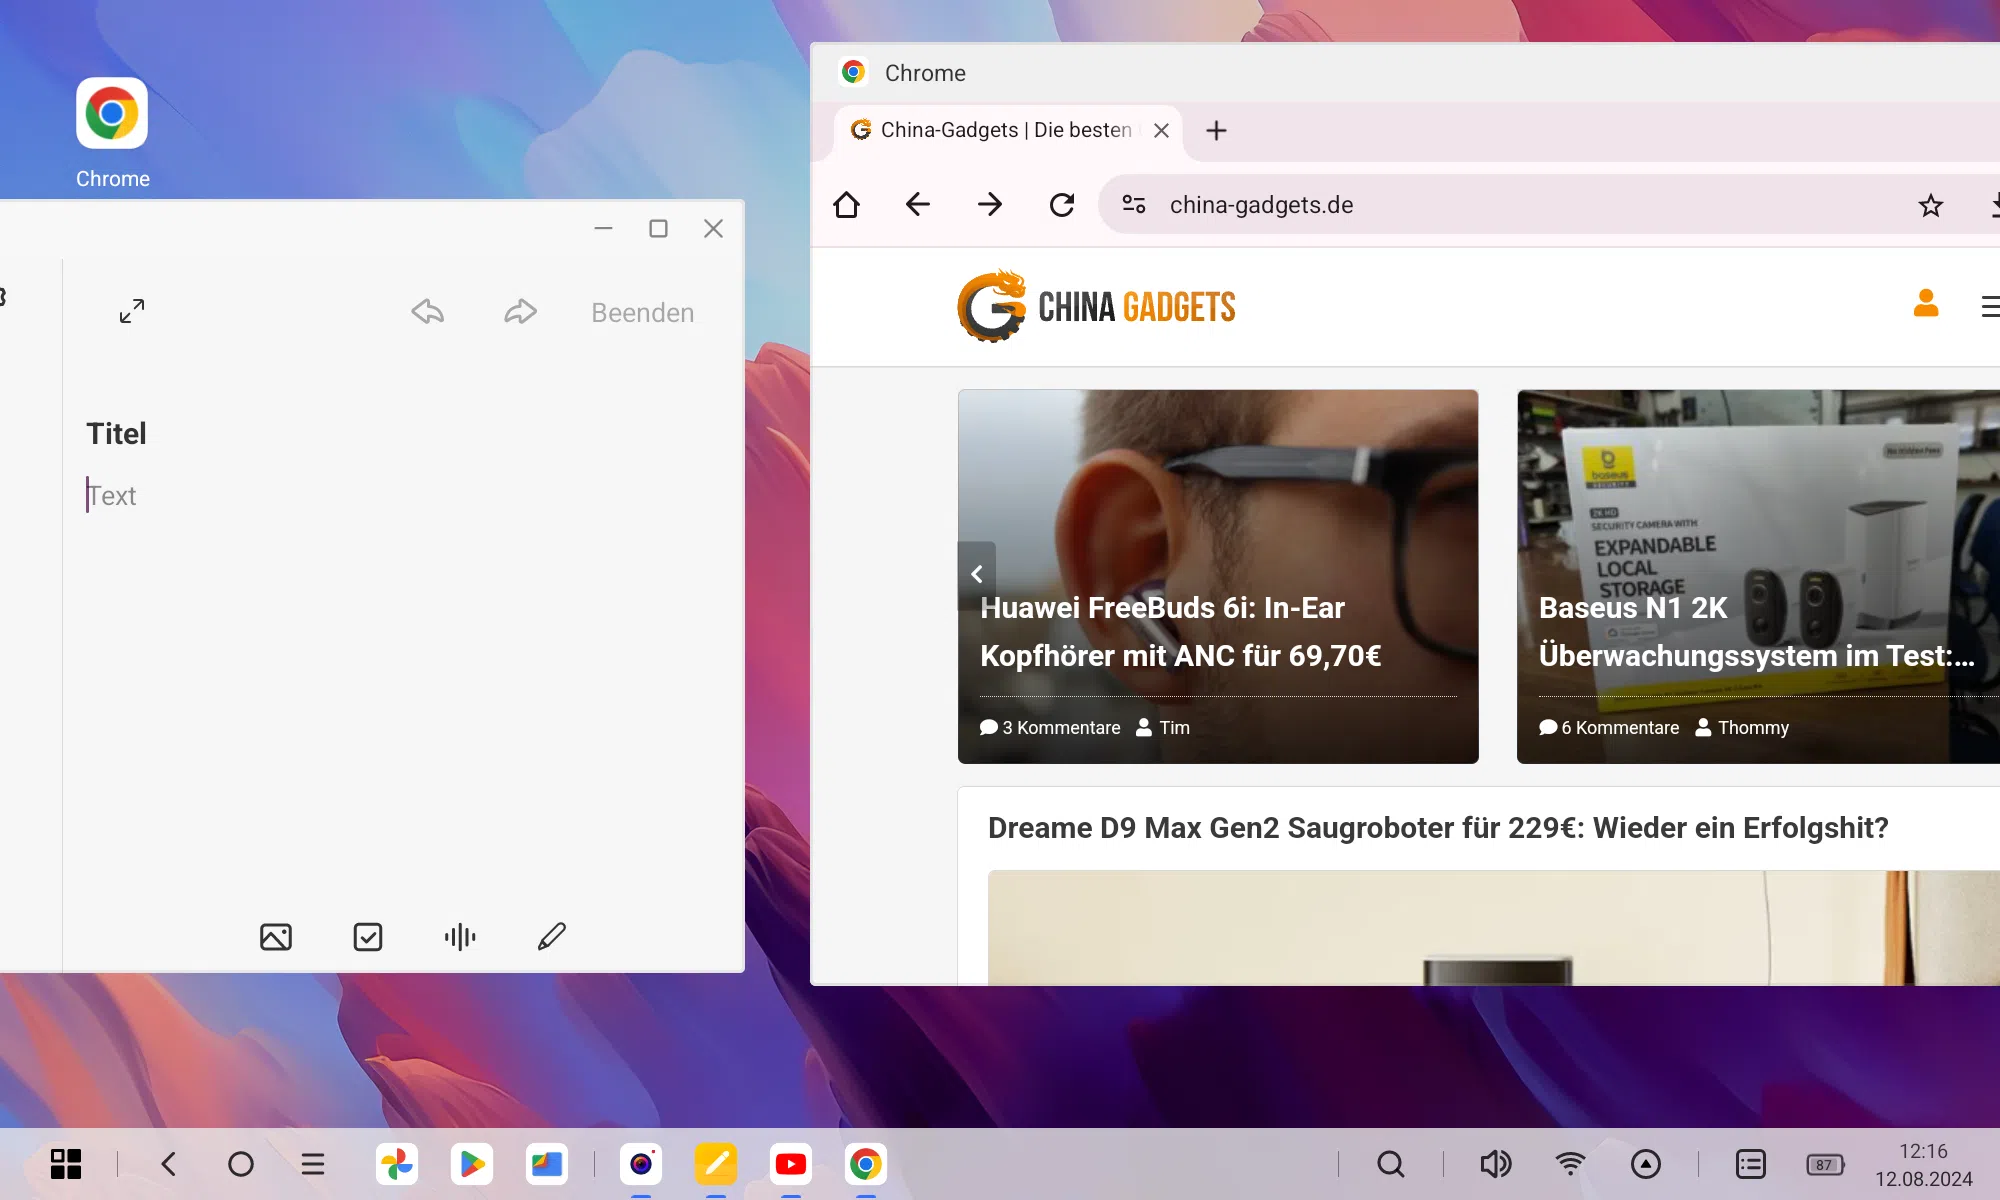Open taskbar search
The image size is (2000, 1200).
click(x=1391, y=1164)
